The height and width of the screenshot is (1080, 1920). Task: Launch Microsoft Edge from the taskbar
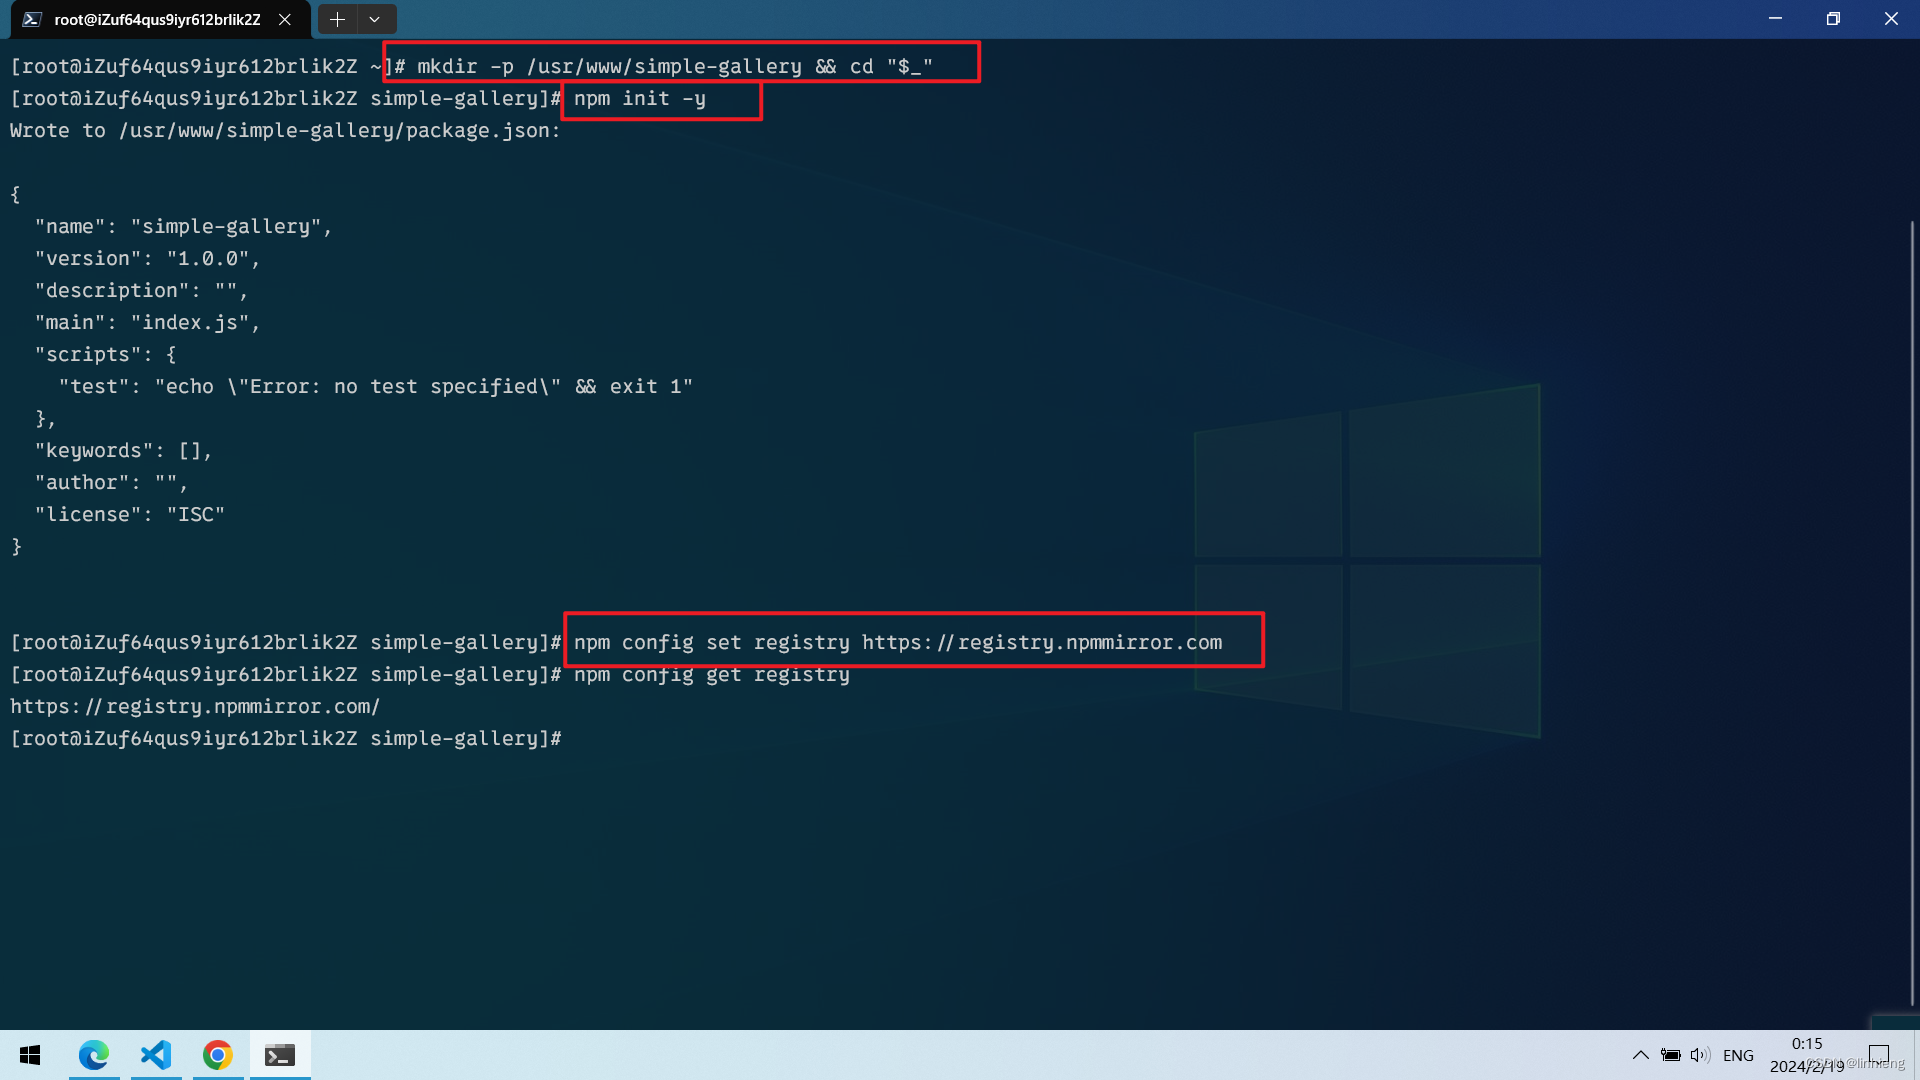94,1055
